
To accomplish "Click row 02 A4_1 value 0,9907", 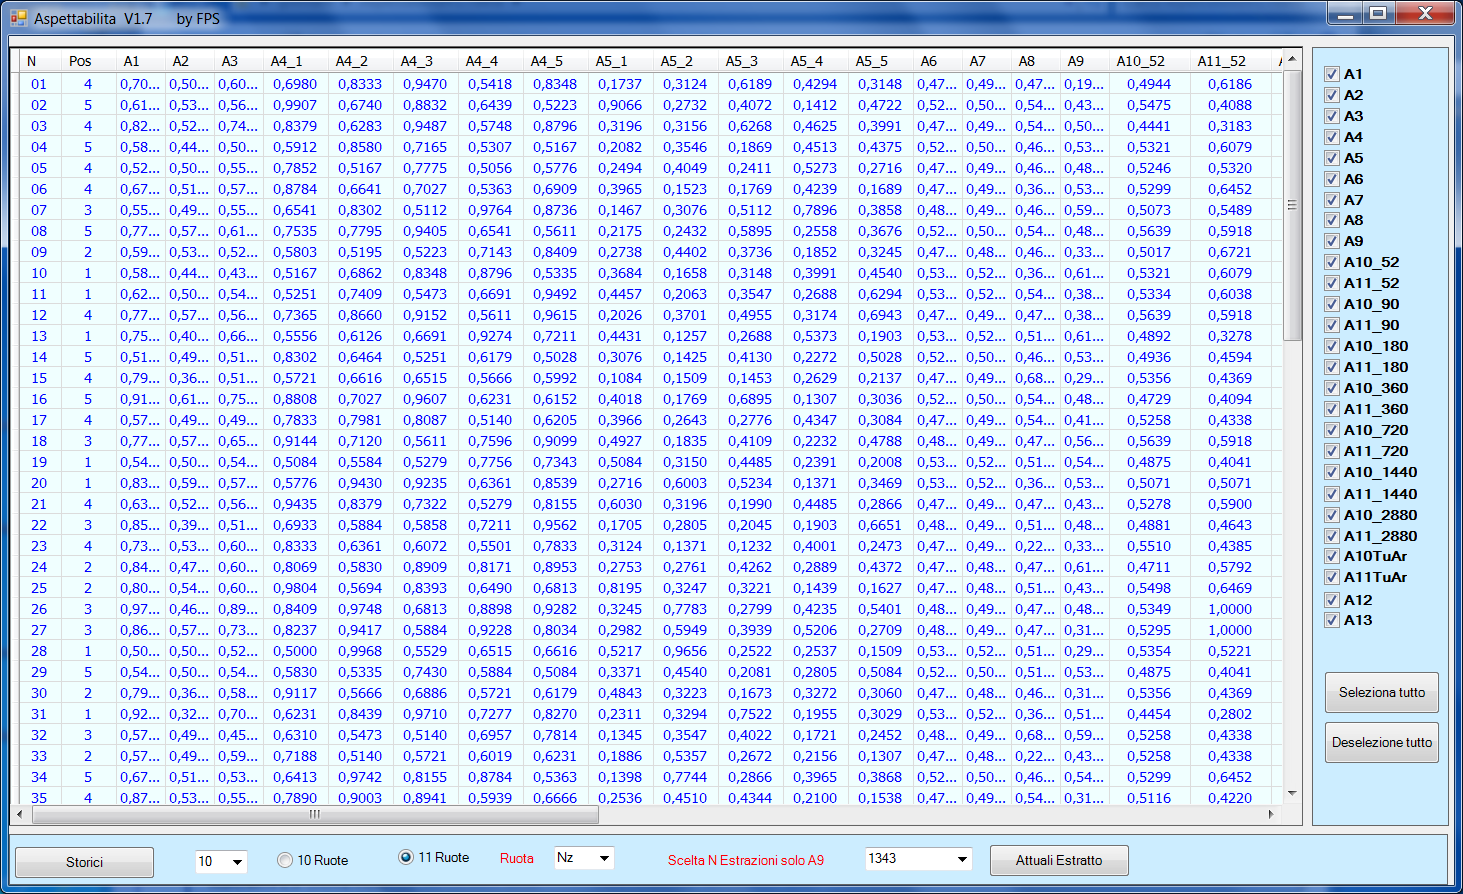I will tap(295, 105).
